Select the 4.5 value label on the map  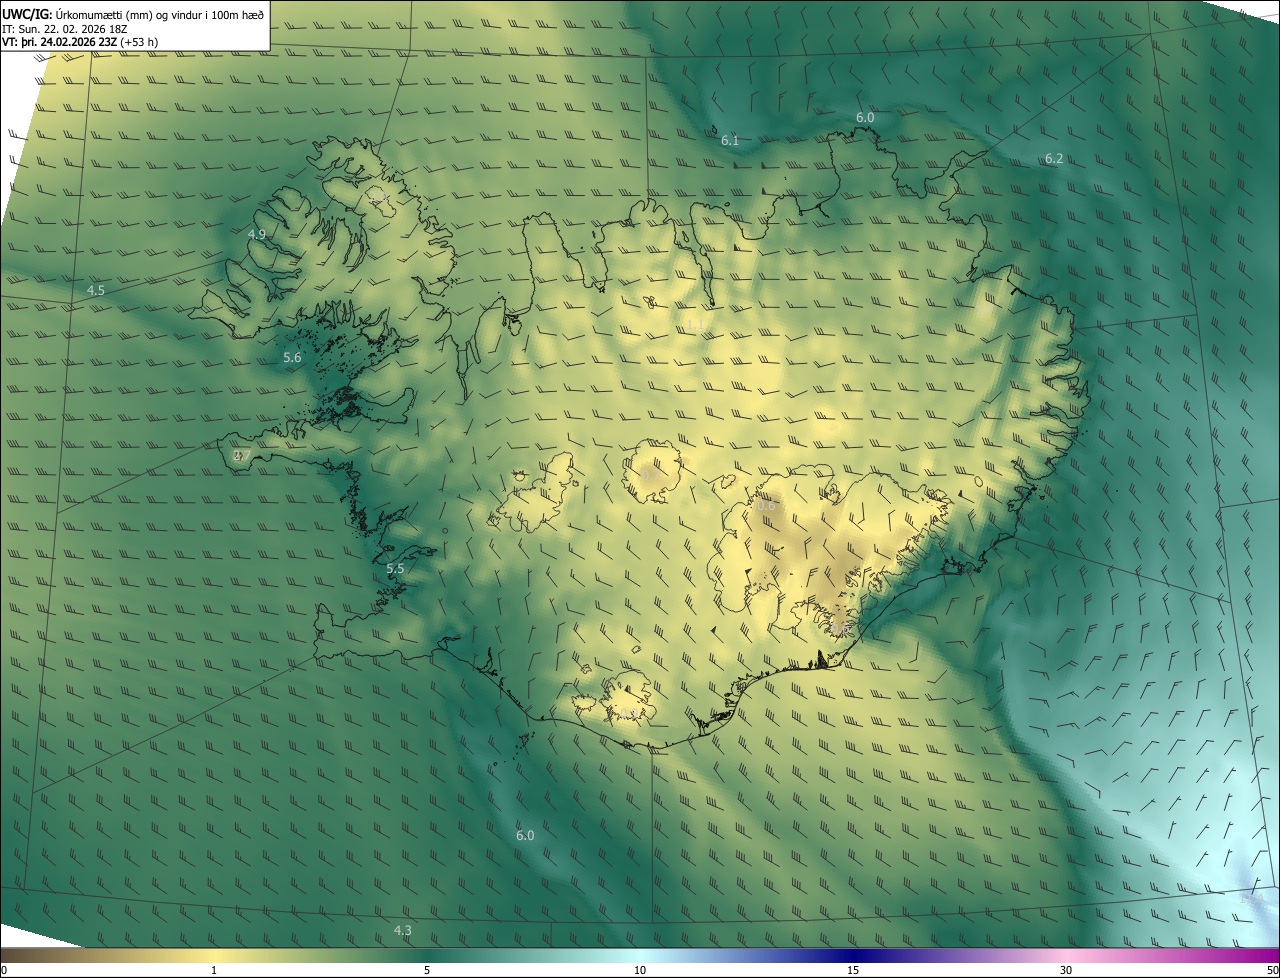(x=95, y=291)
